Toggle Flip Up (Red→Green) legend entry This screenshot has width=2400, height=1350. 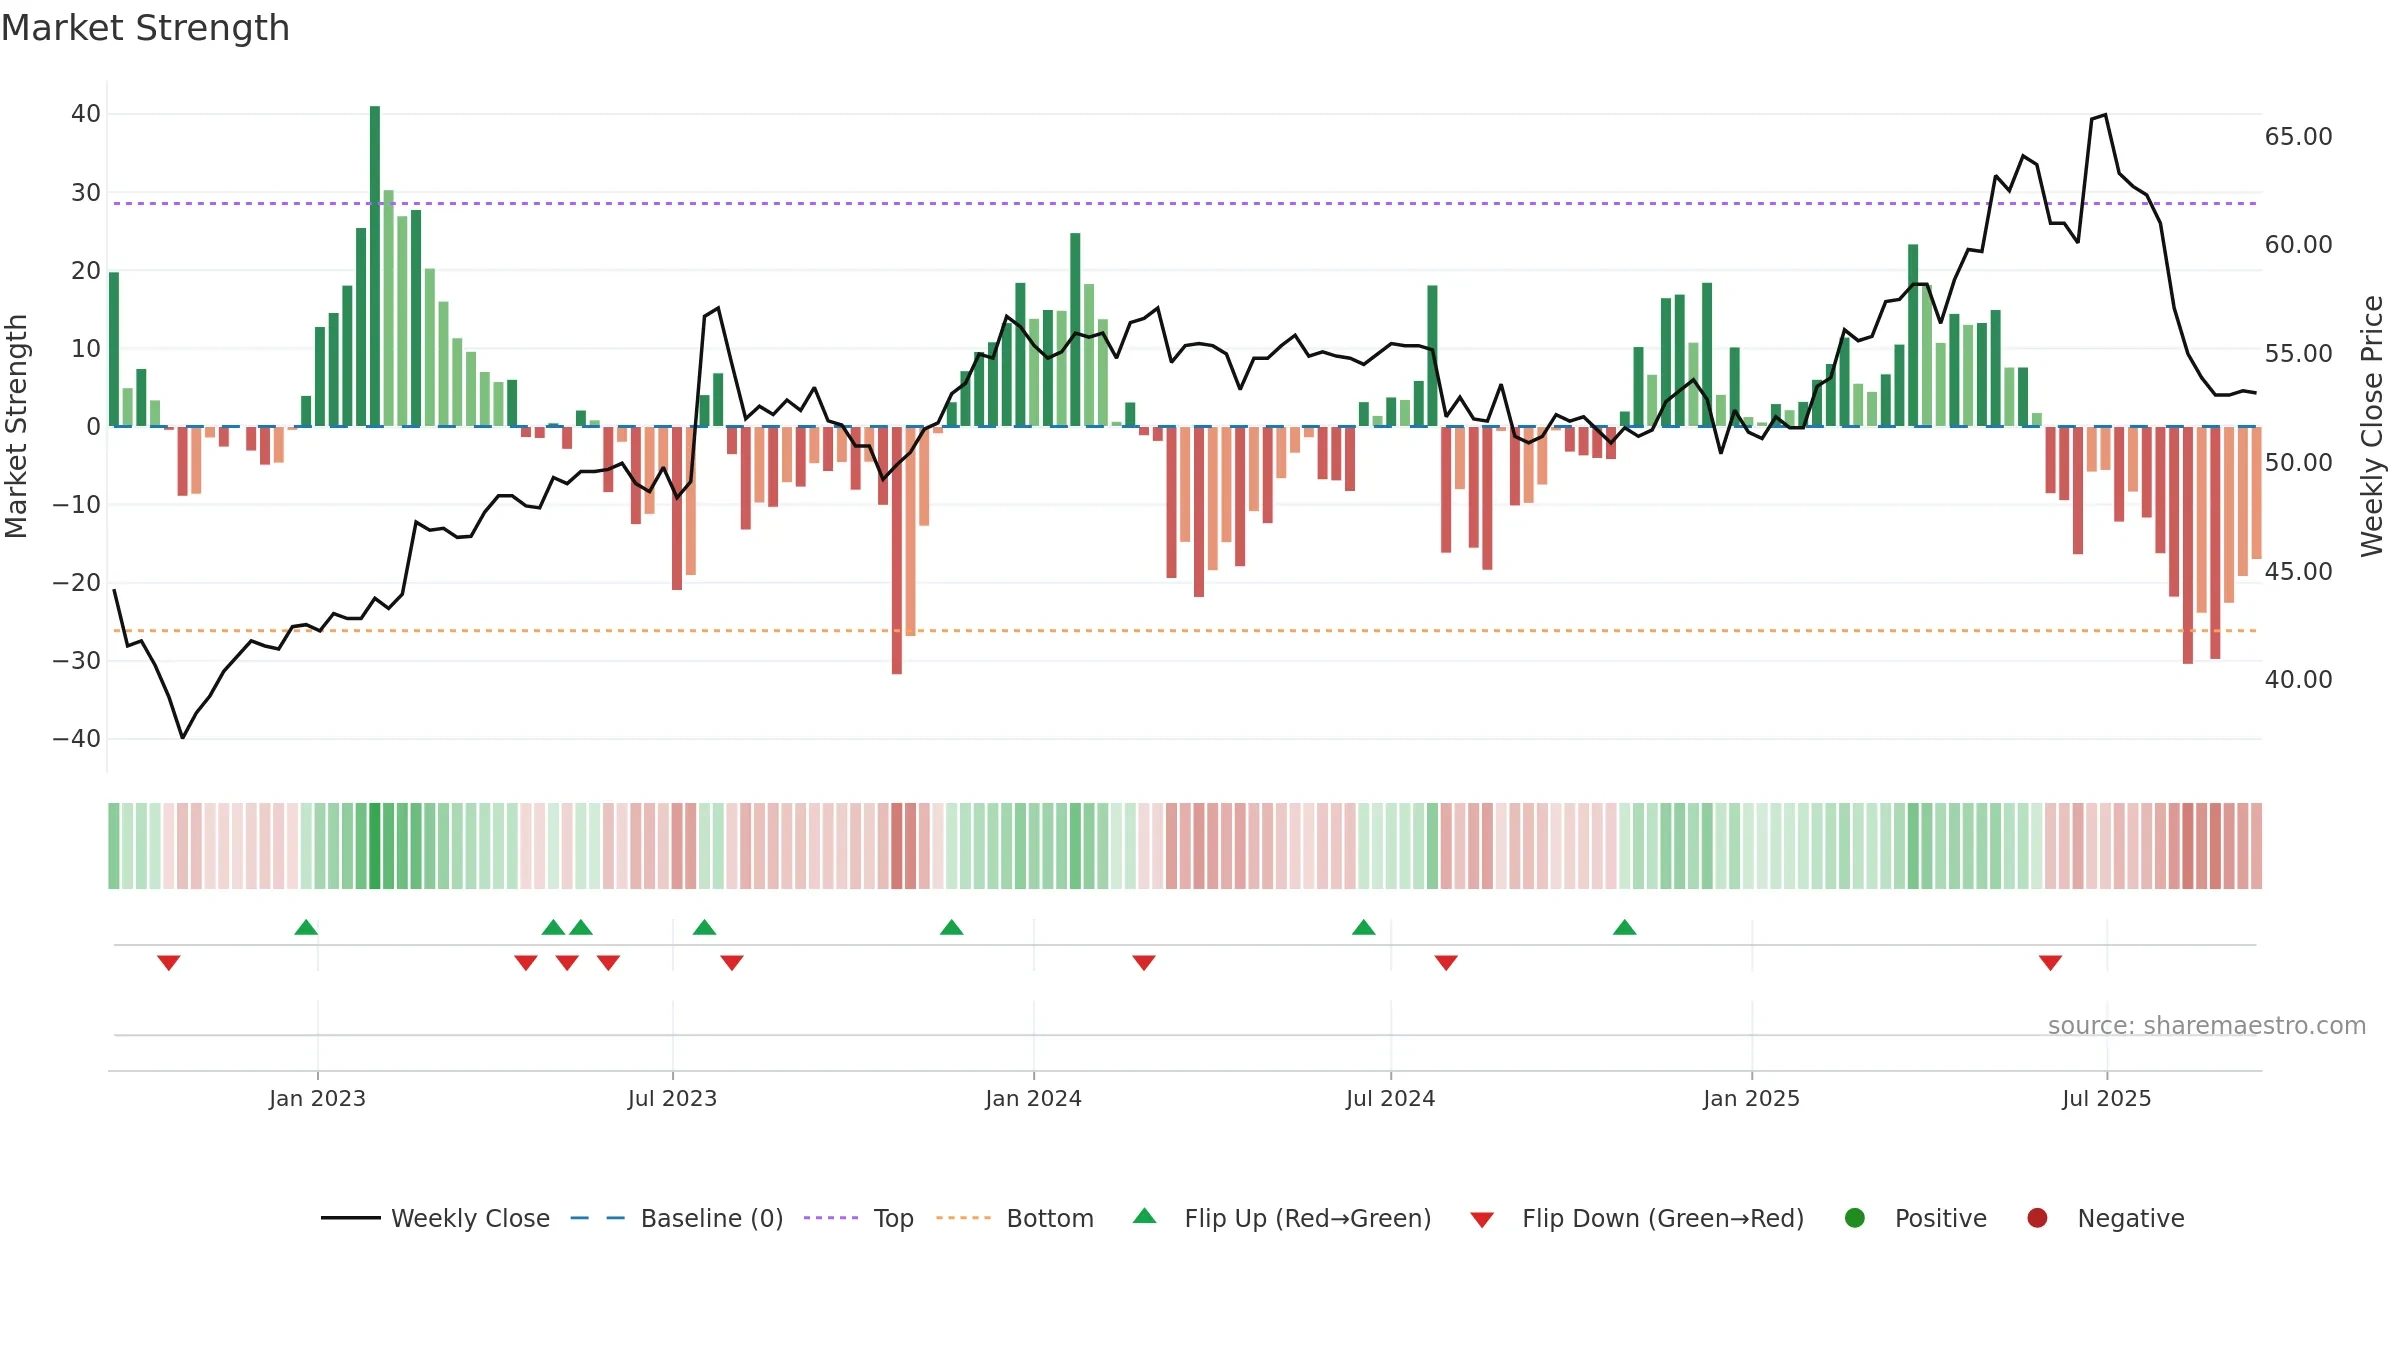point(1282,1218)
